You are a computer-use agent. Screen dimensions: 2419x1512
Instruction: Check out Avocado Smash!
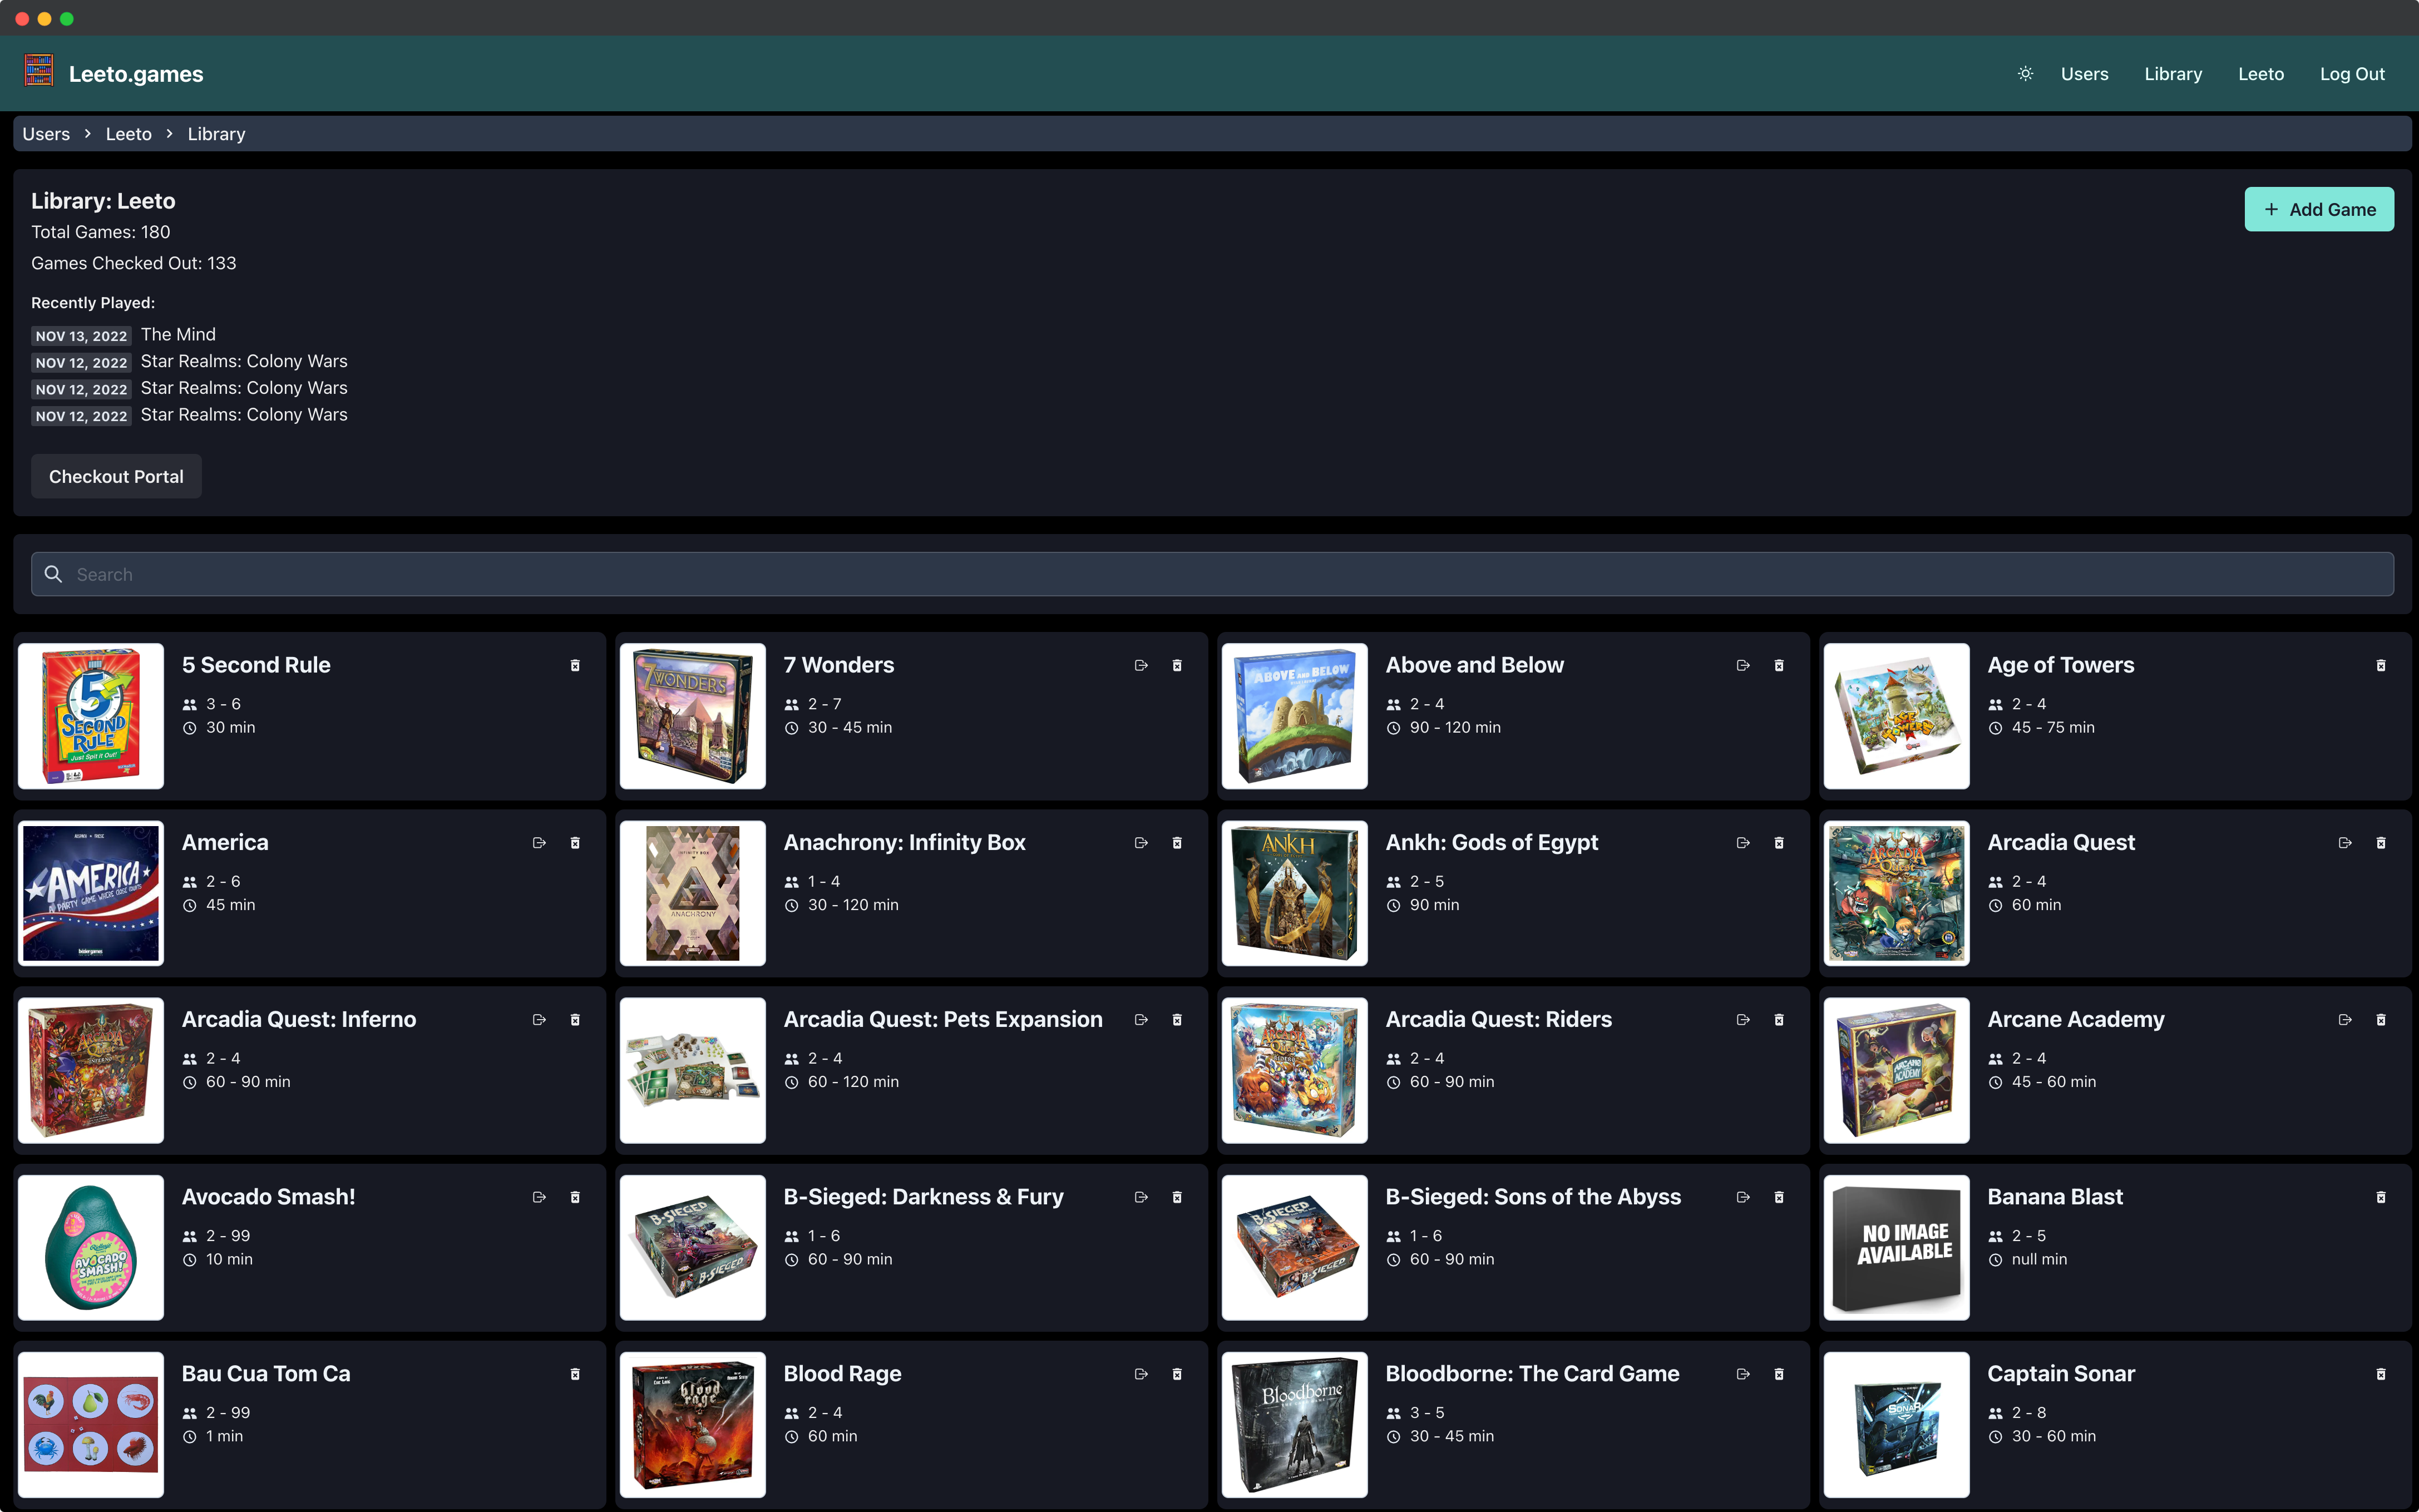pos(539,1198)
